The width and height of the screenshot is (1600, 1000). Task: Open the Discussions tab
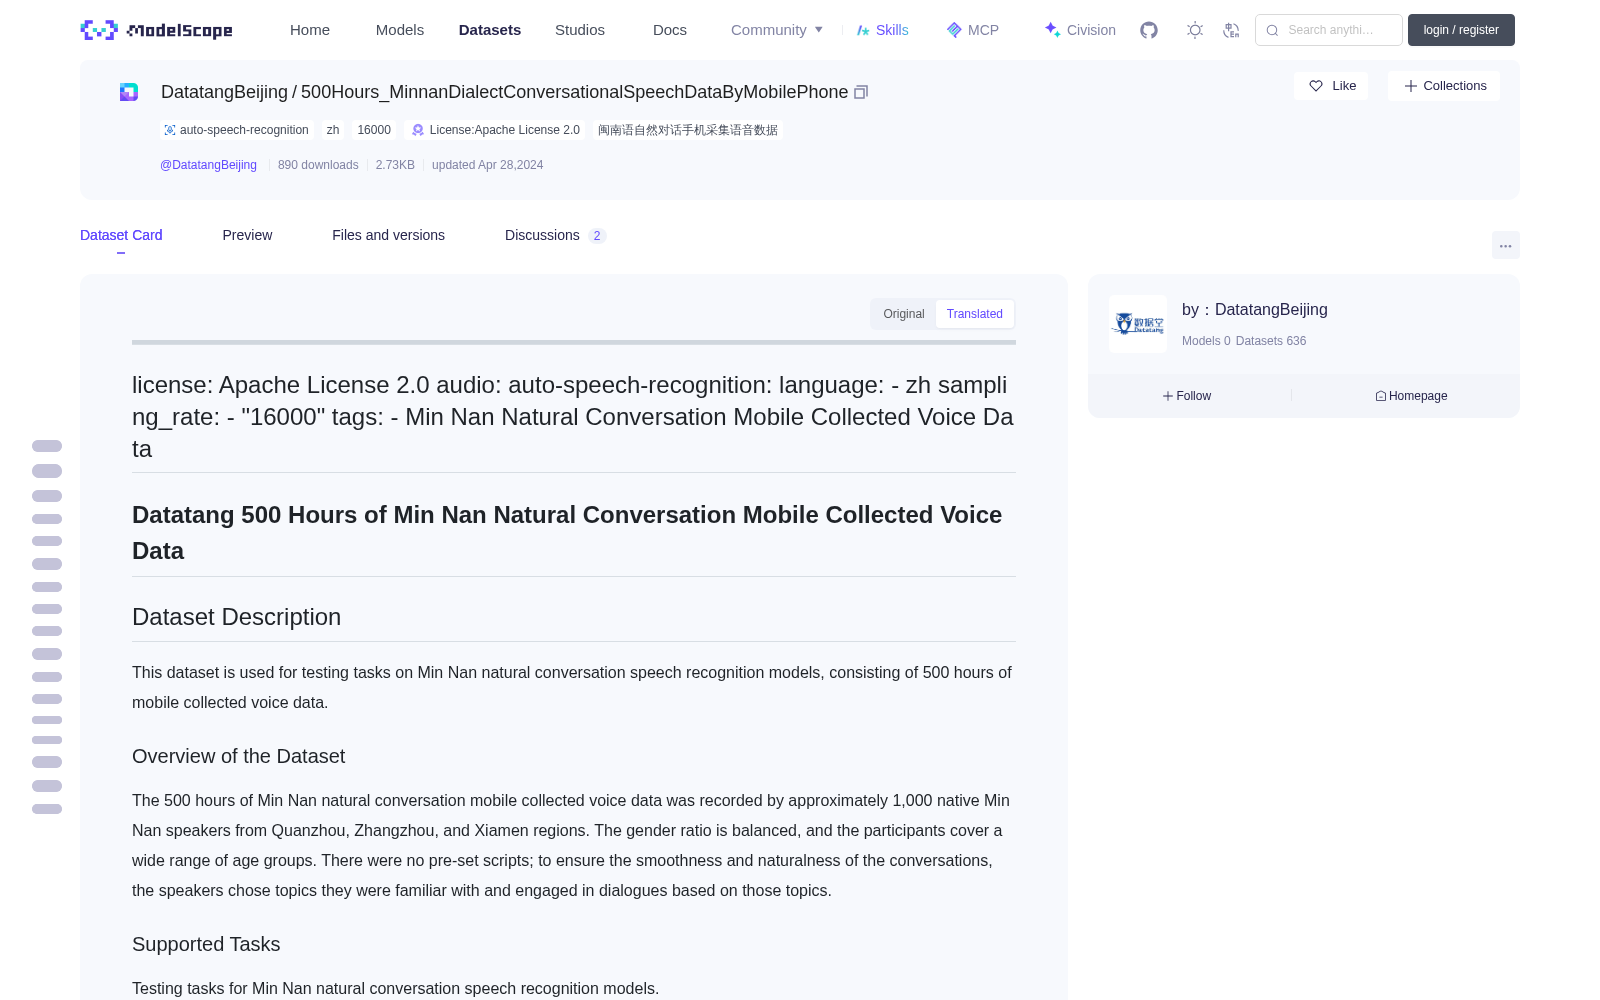click(555, 235)
